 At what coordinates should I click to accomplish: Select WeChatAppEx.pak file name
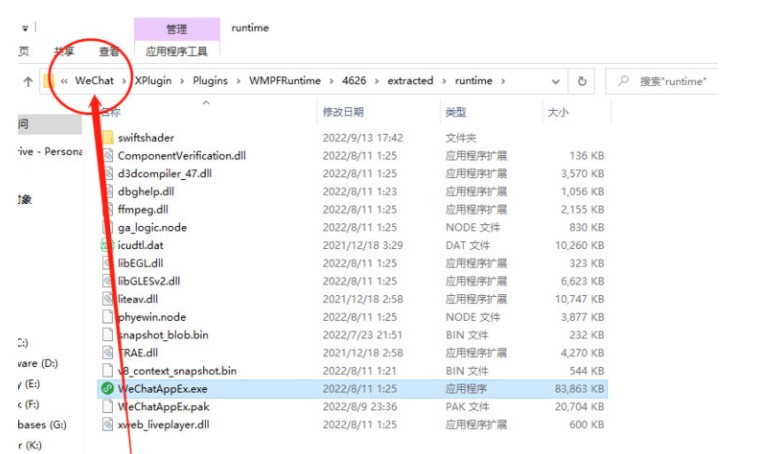click(163, 407)
